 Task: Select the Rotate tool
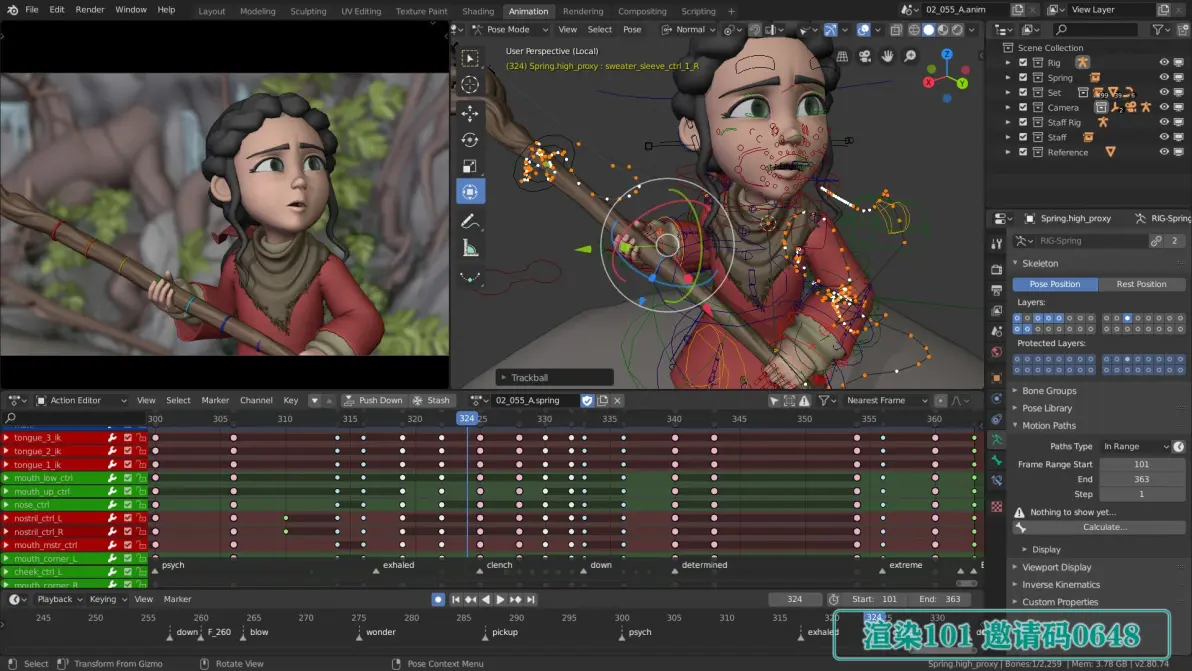[470, 140]
